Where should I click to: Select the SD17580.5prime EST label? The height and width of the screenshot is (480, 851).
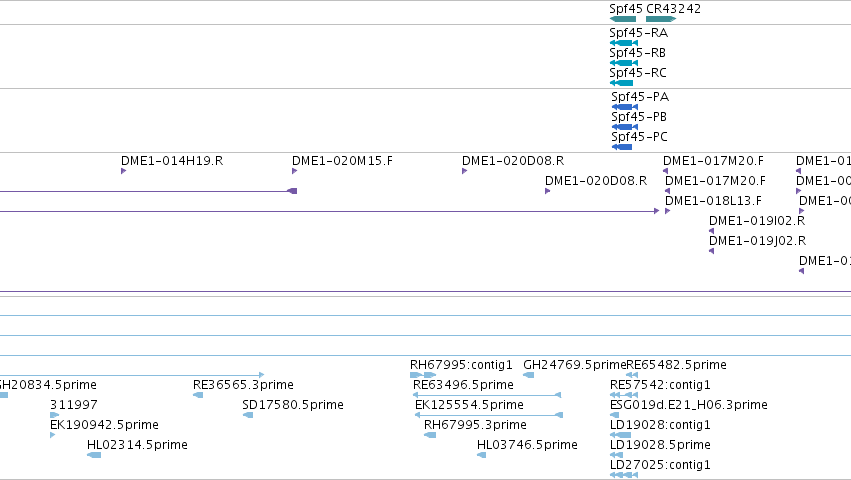pos(293,405)
